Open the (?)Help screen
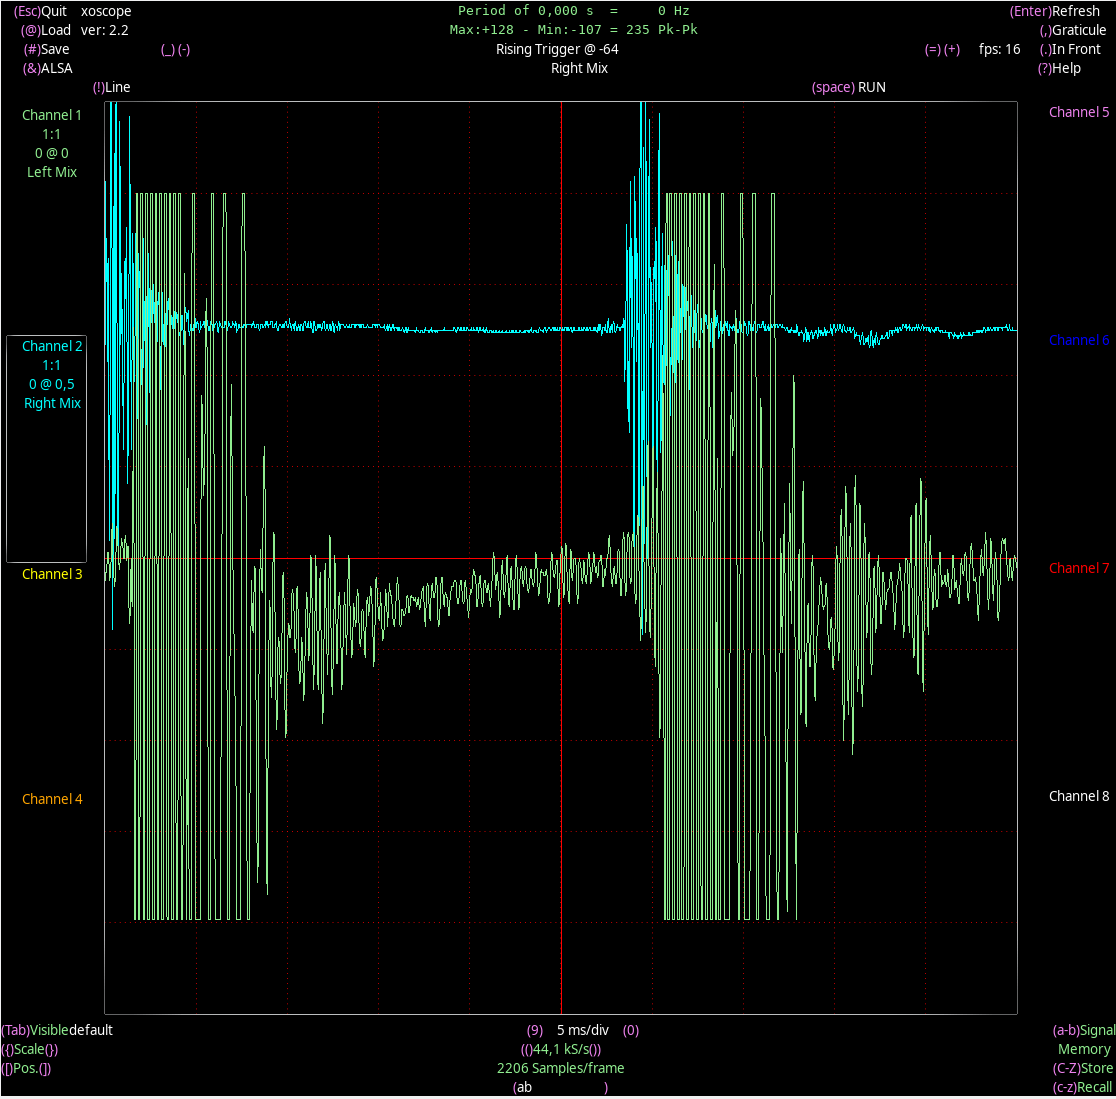The height and width of the screenshot is (1099, 1116). [1058, 68]
